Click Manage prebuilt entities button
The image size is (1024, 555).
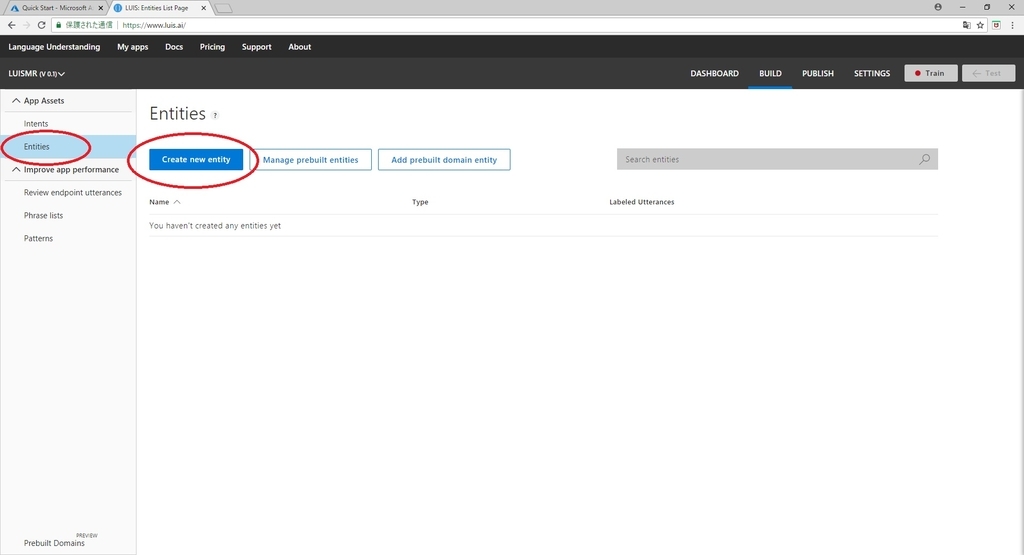click(311, 159)
